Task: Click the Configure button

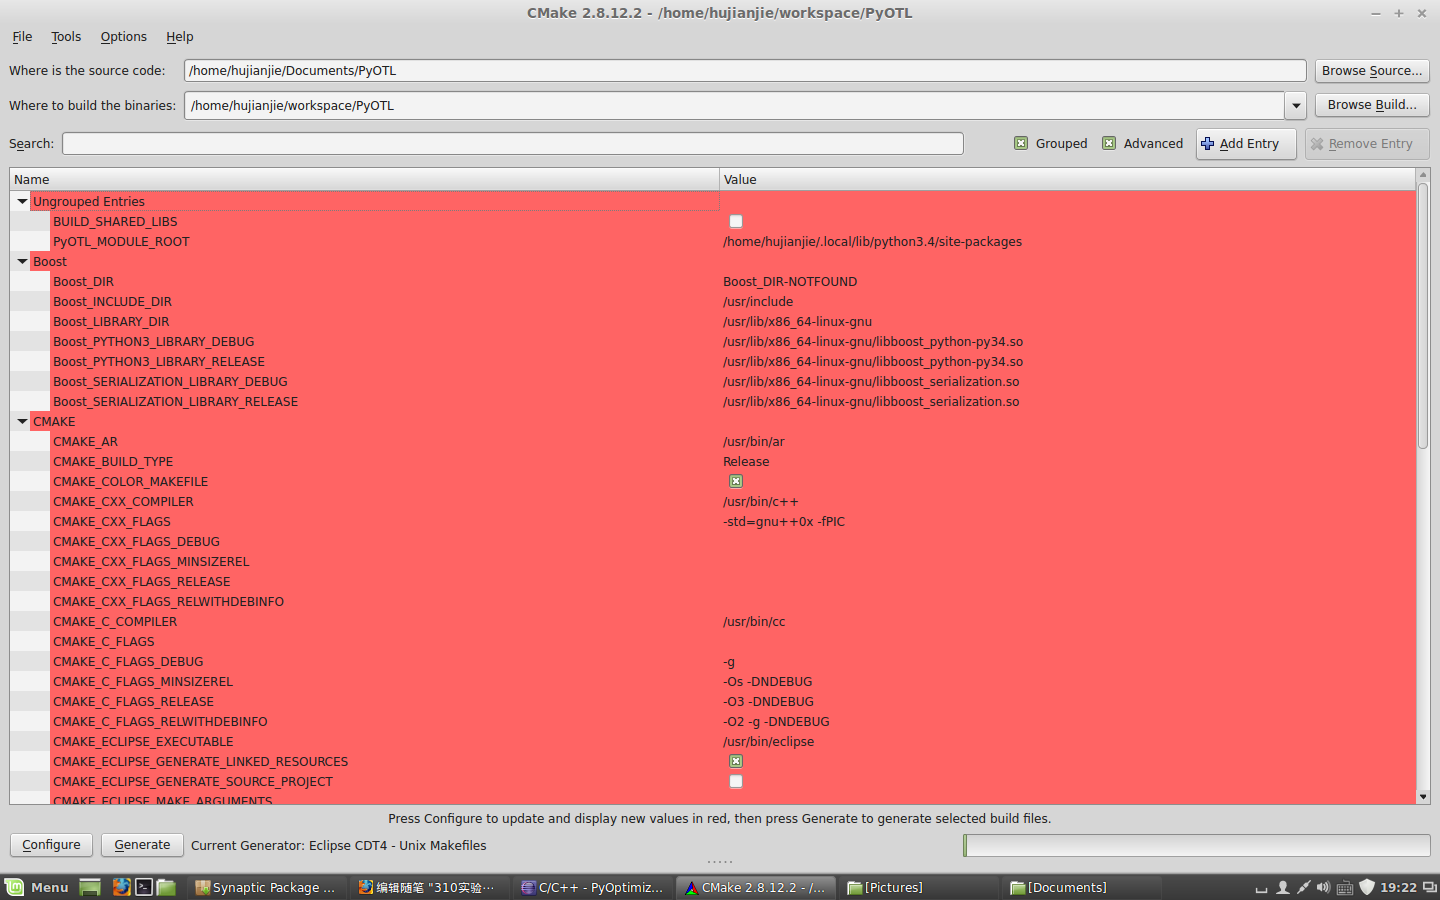Action: coord(51,845)
